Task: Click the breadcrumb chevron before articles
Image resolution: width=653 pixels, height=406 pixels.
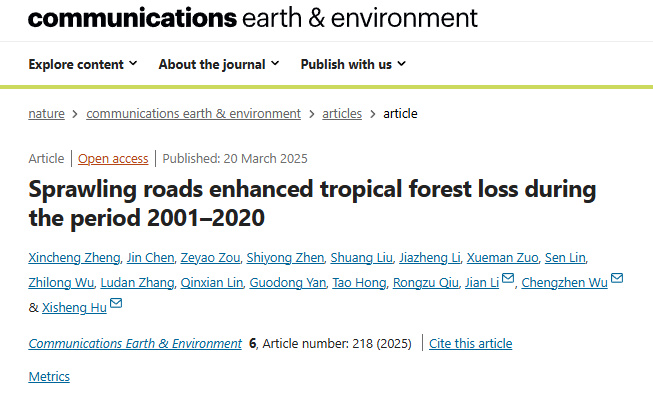Action: point(311,114)
